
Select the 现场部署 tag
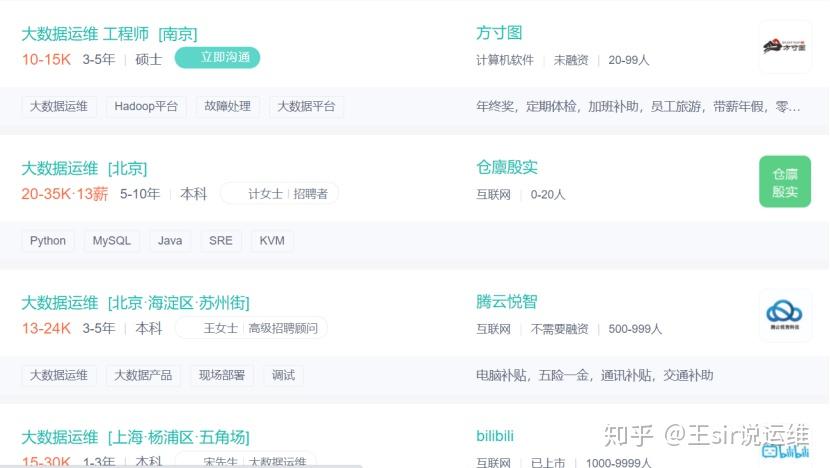coord(222,375)
